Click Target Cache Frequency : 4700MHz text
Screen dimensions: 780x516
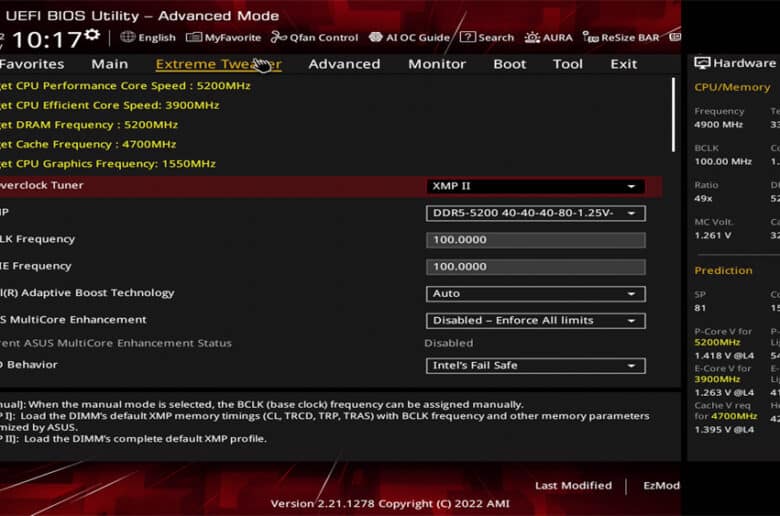(88, 144)
